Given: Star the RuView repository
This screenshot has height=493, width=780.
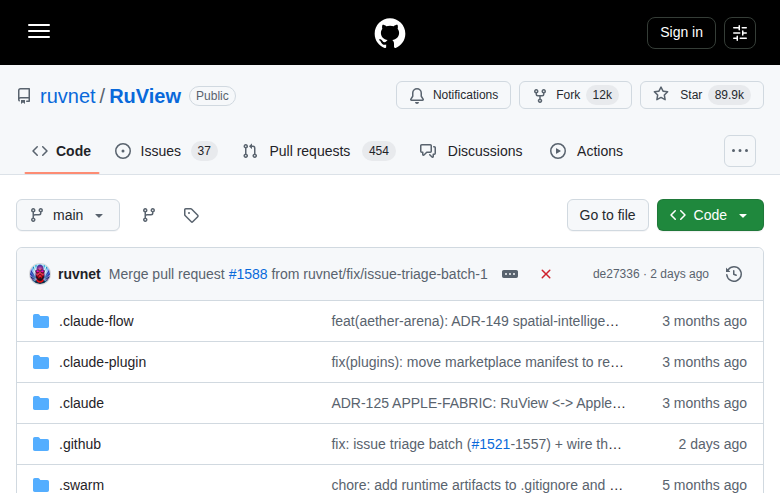Looking at the screenshot, I should point(701,95).
